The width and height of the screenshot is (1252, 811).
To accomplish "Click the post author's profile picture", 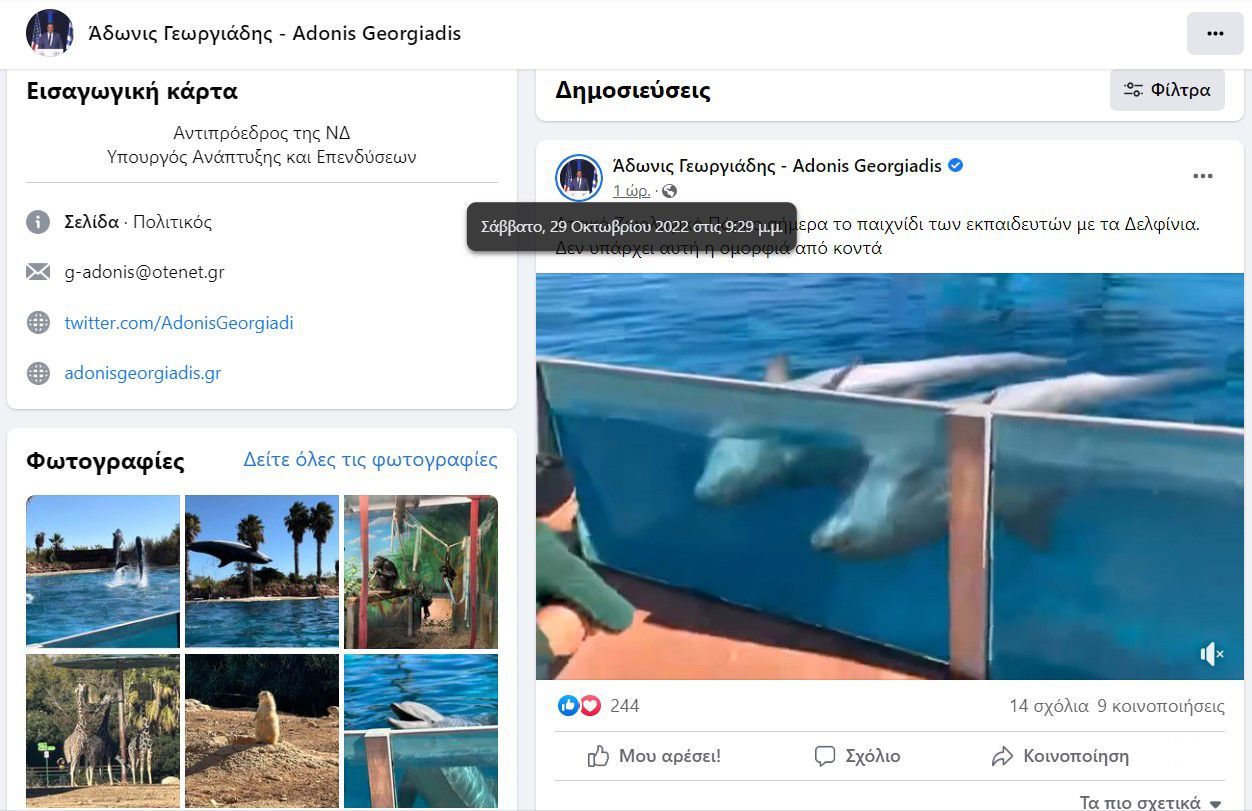I will [578, 178].
